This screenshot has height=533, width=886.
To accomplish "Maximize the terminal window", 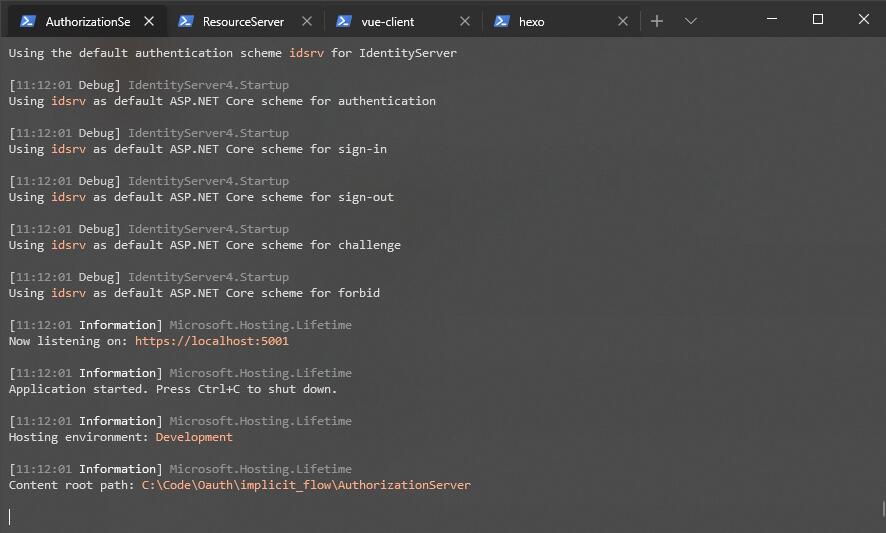I will 818,19.
